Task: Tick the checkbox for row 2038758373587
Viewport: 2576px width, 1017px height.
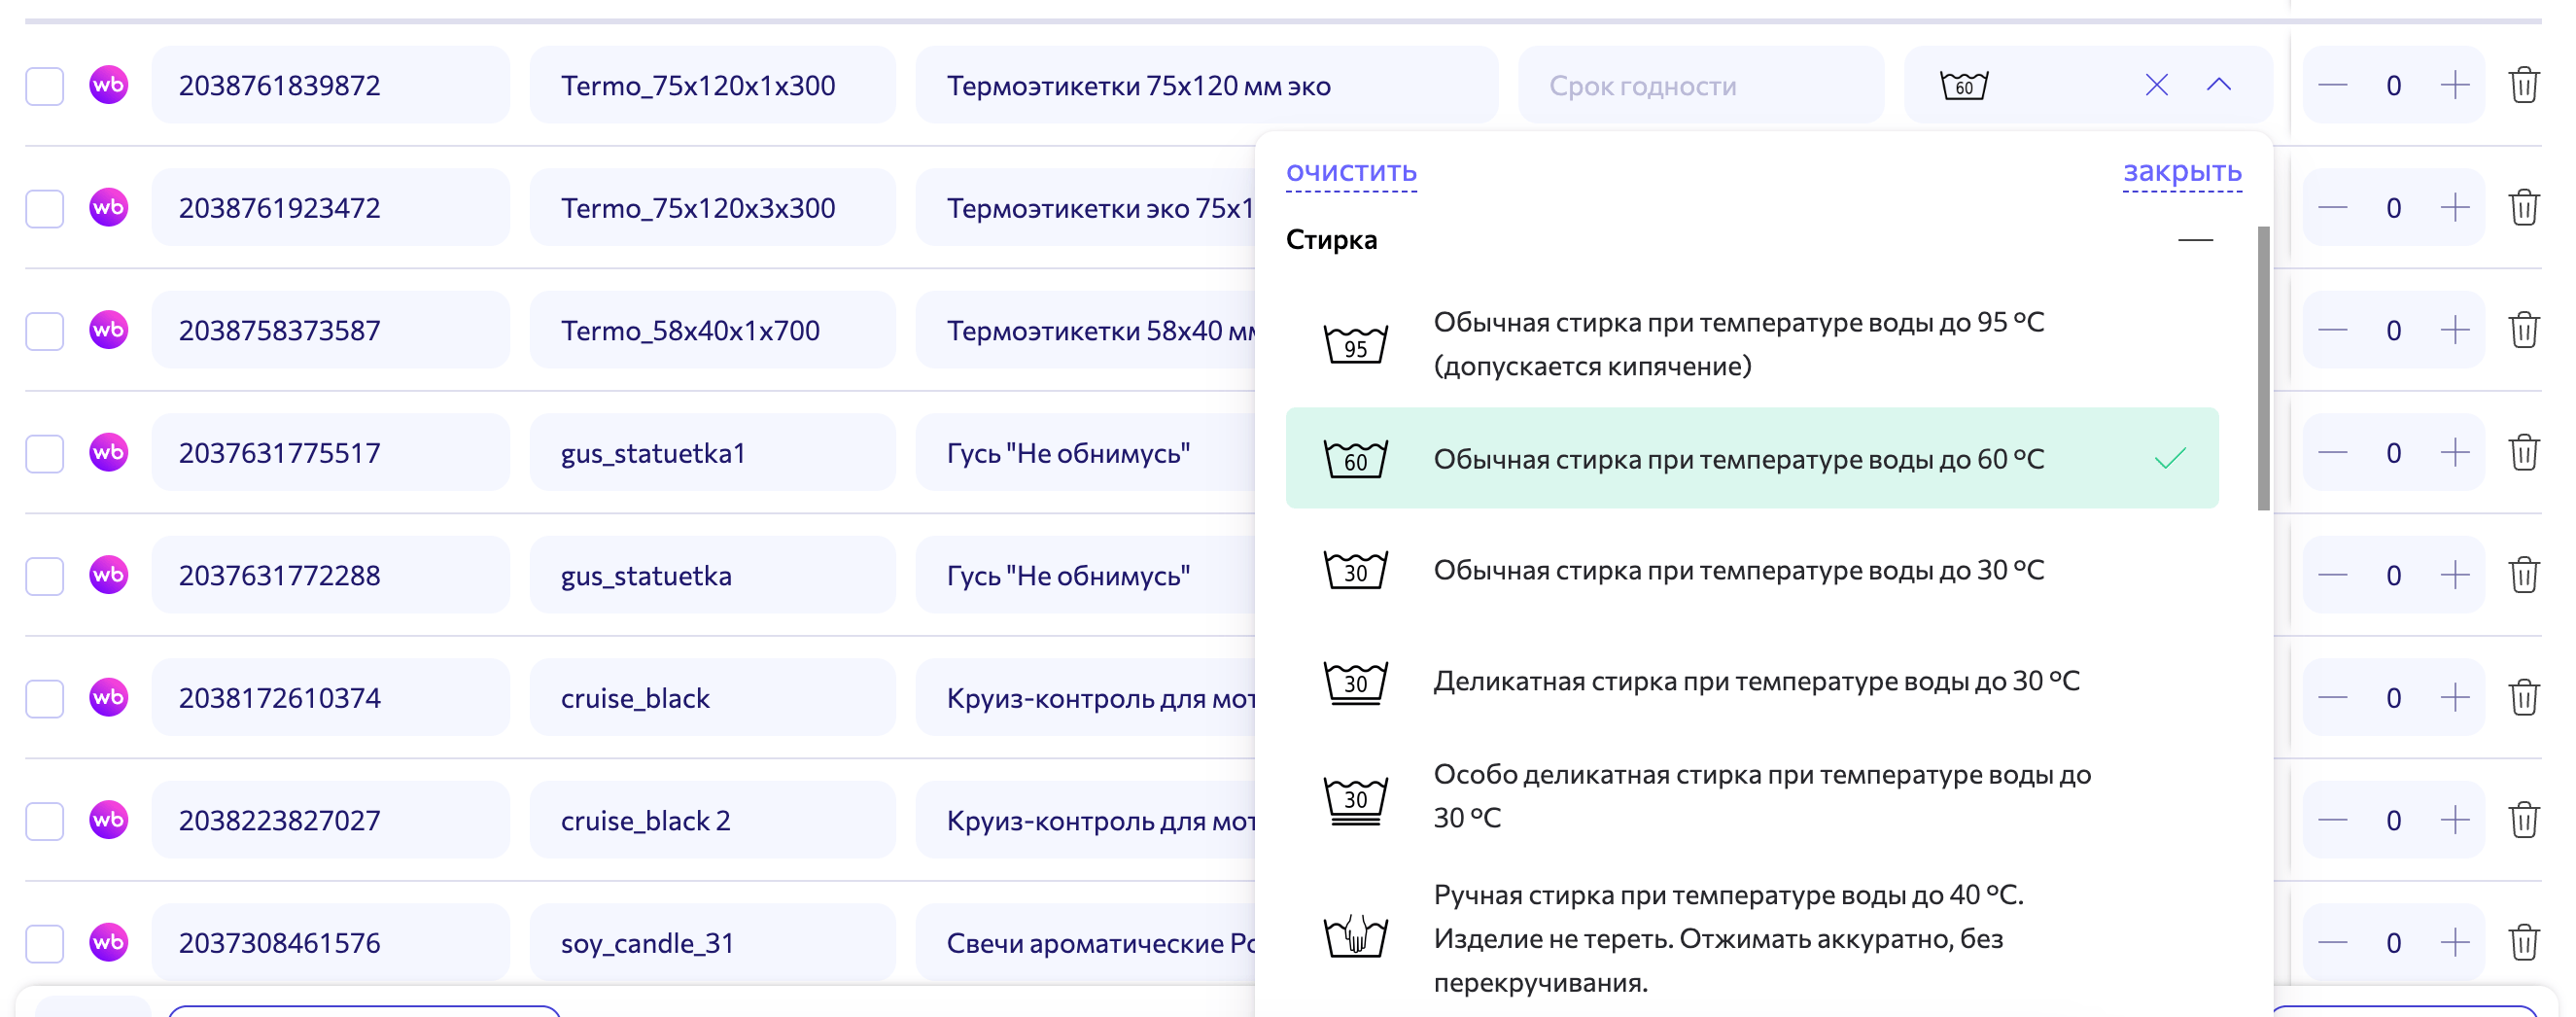Action: pyautogui.click(x=45, y=331)
